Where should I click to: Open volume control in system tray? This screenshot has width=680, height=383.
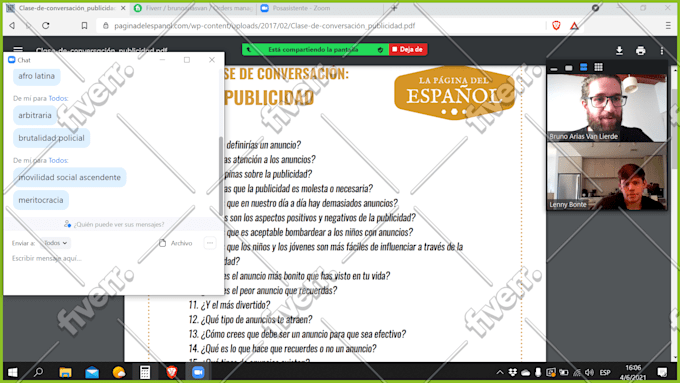pos(589,372)
